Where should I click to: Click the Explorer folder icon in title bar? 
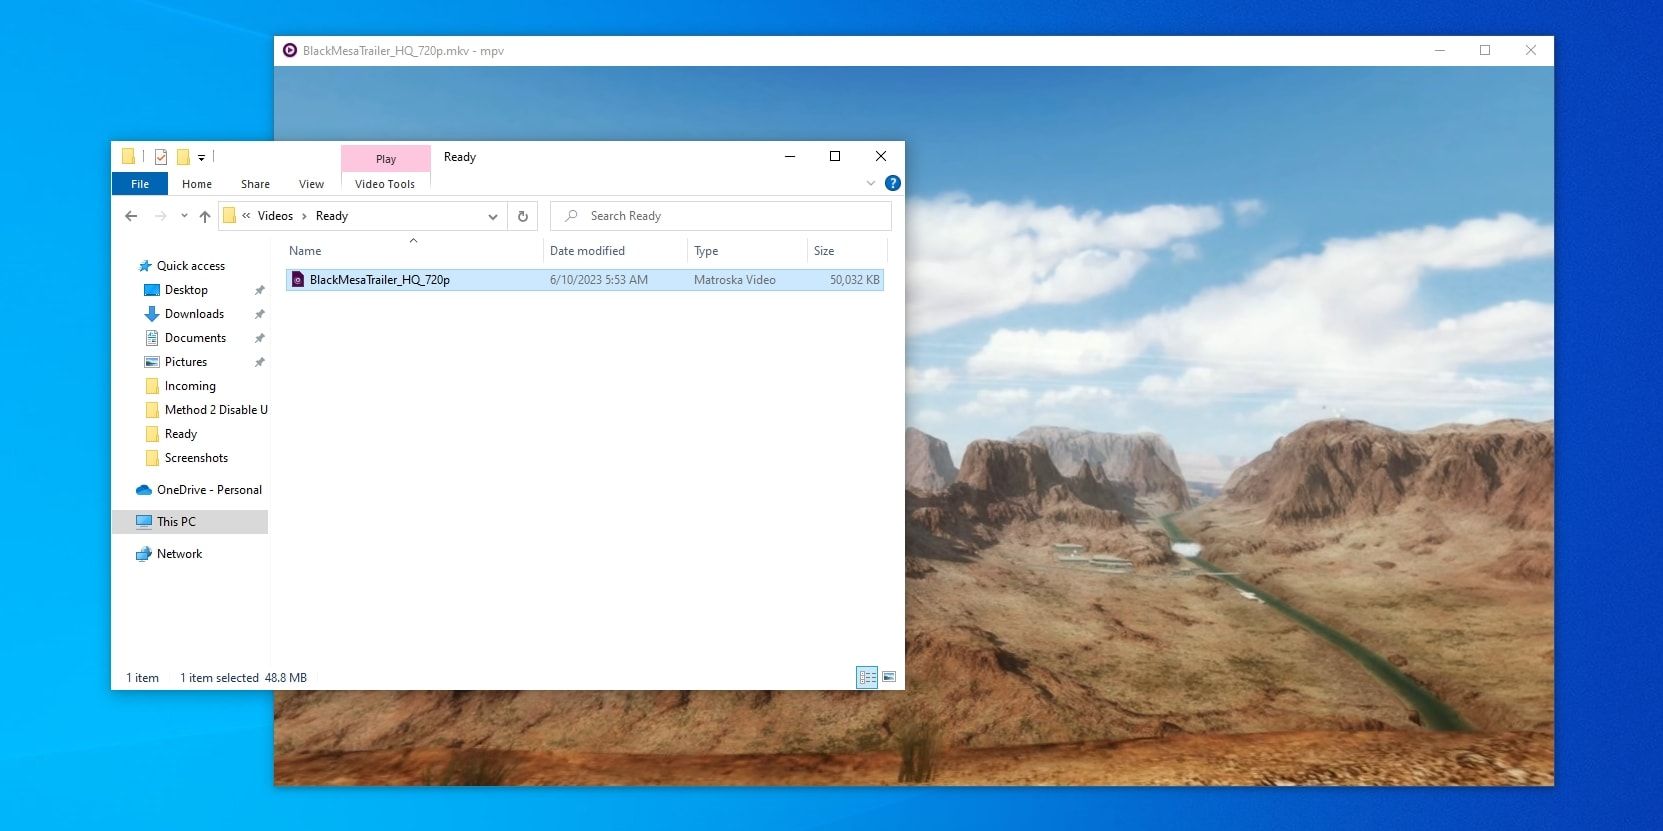click(128, 157)
